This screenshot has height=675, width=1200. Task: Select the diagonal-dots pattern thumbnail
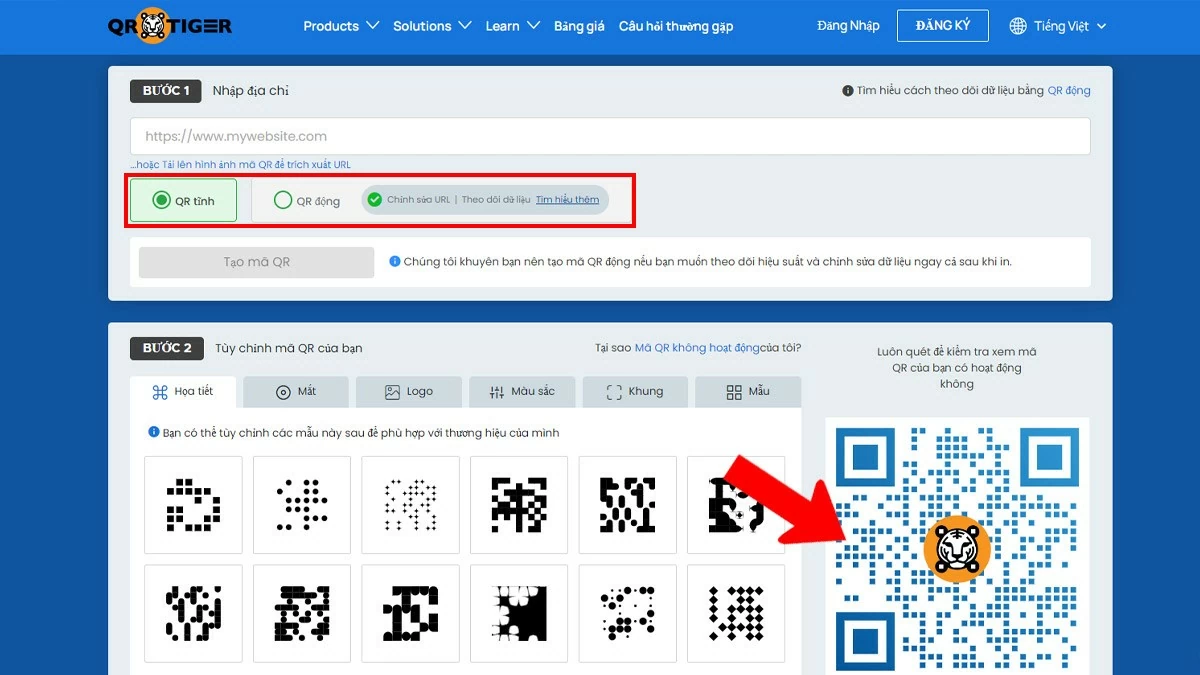(302, 505)
